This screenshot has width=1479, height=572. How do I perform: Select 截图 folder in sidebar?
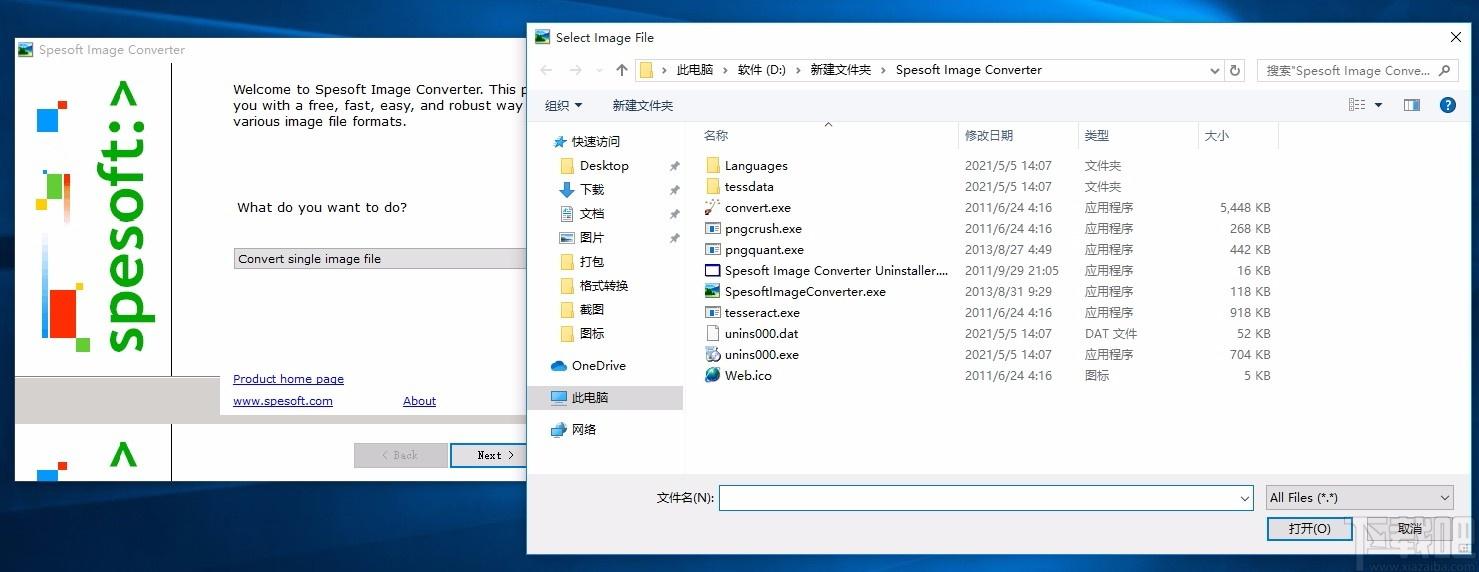click(x=592, y=310)
